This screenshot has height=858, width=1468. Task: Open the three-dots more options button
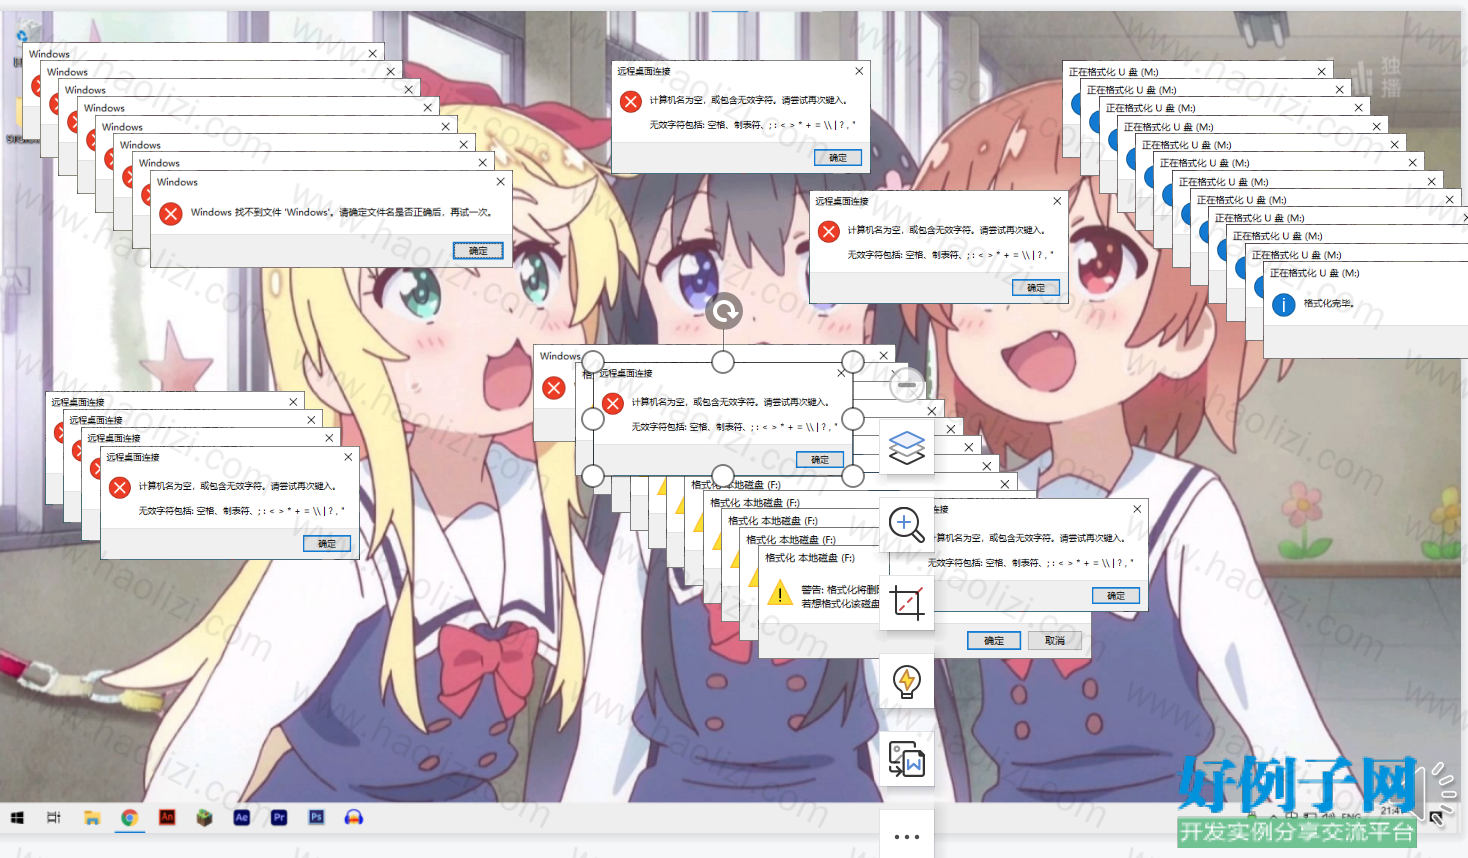tap(907, 837)
